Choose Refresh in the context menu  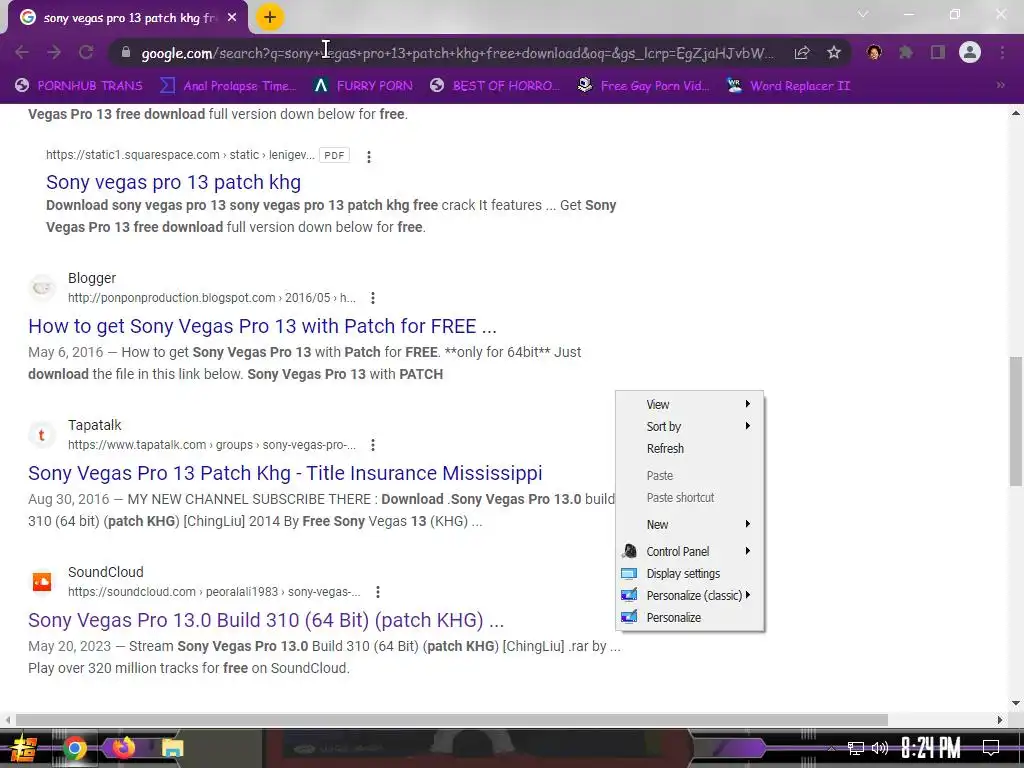pos(690,449)
